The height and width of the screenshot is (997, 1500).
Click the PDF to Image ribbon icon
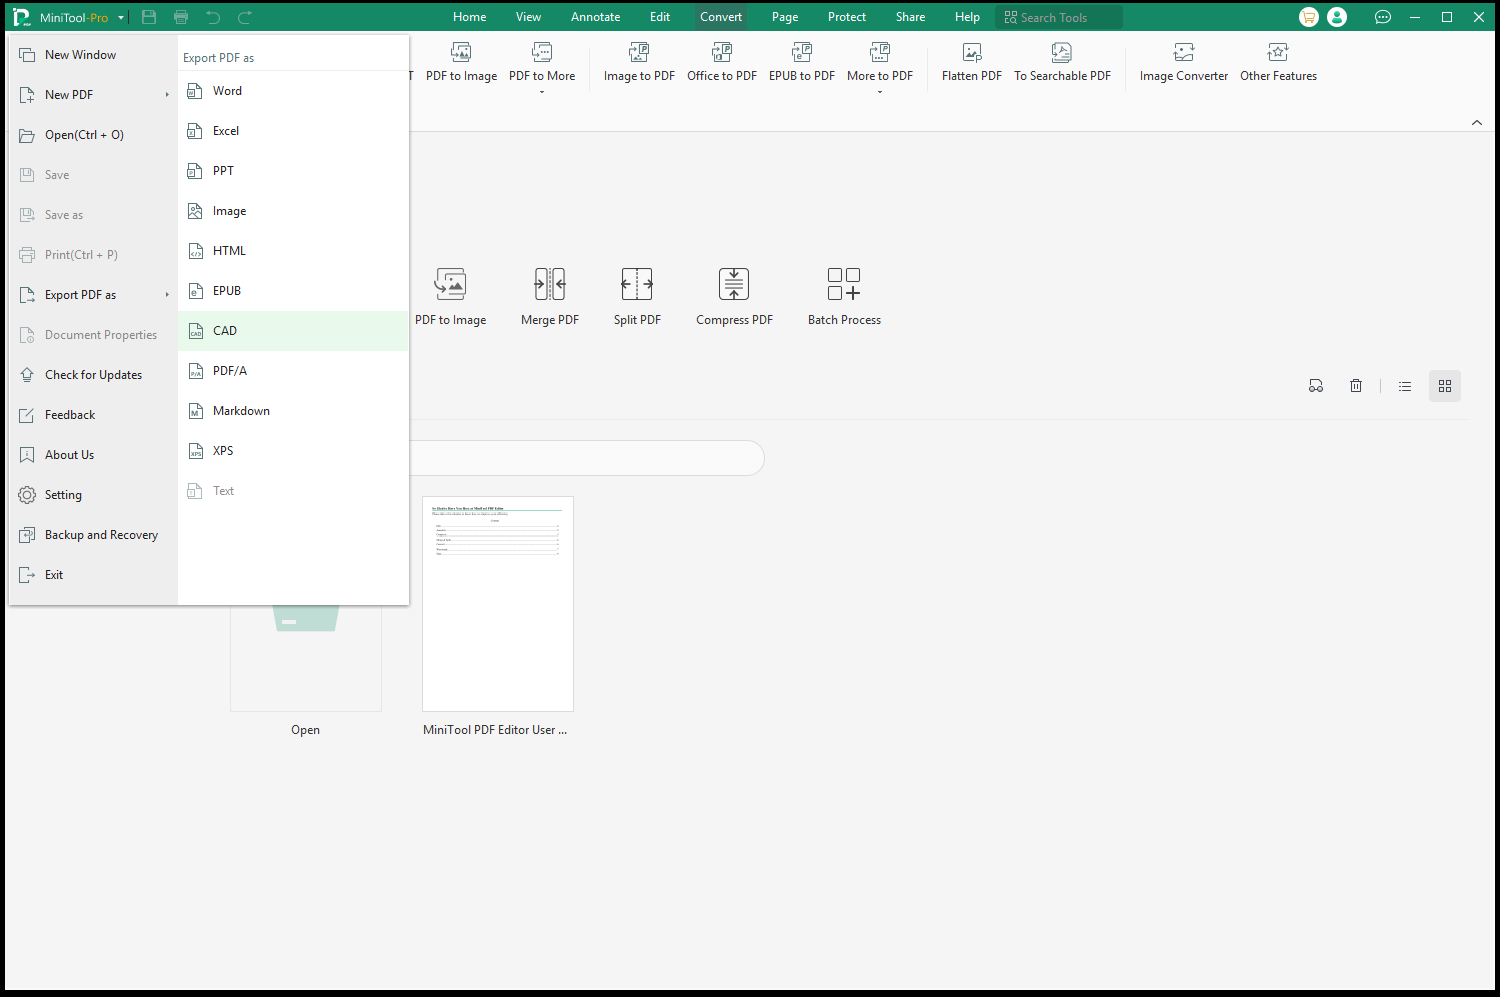pyautogui.click(x=461, y=52)
